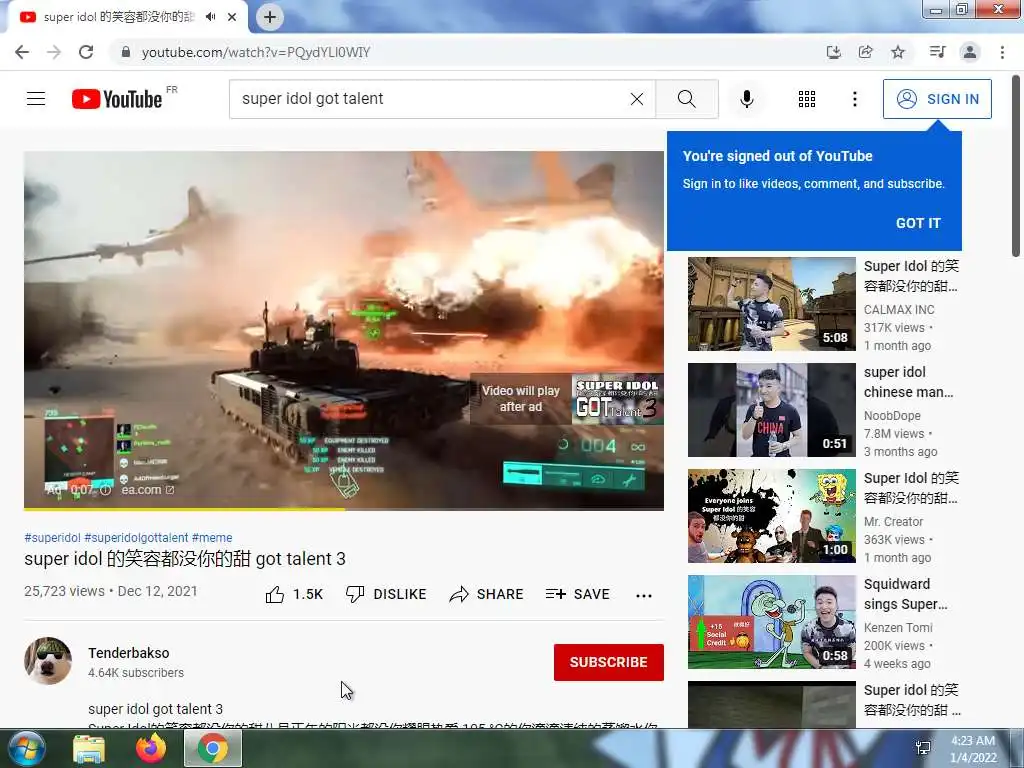The image size is (1024, 768).
Task: Visit the ea.com advertiser link
Action: coord(148,490)
